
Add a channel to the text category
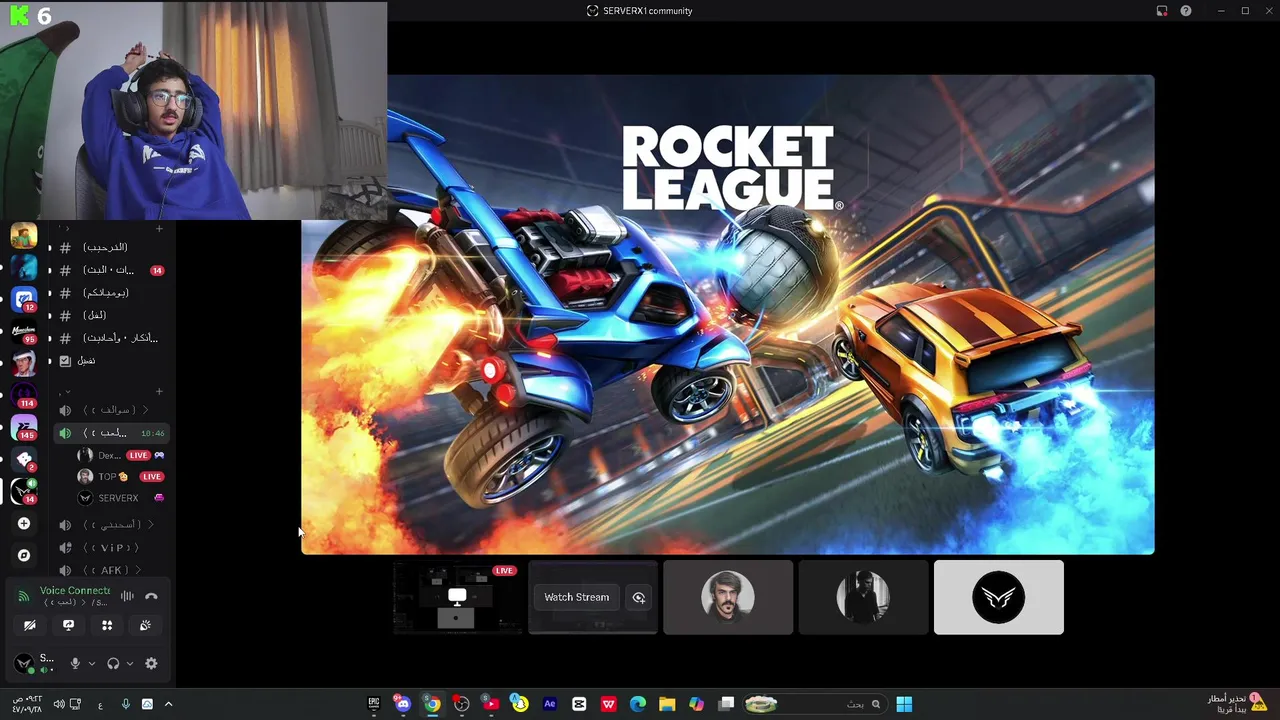click(x=159, y=229)
